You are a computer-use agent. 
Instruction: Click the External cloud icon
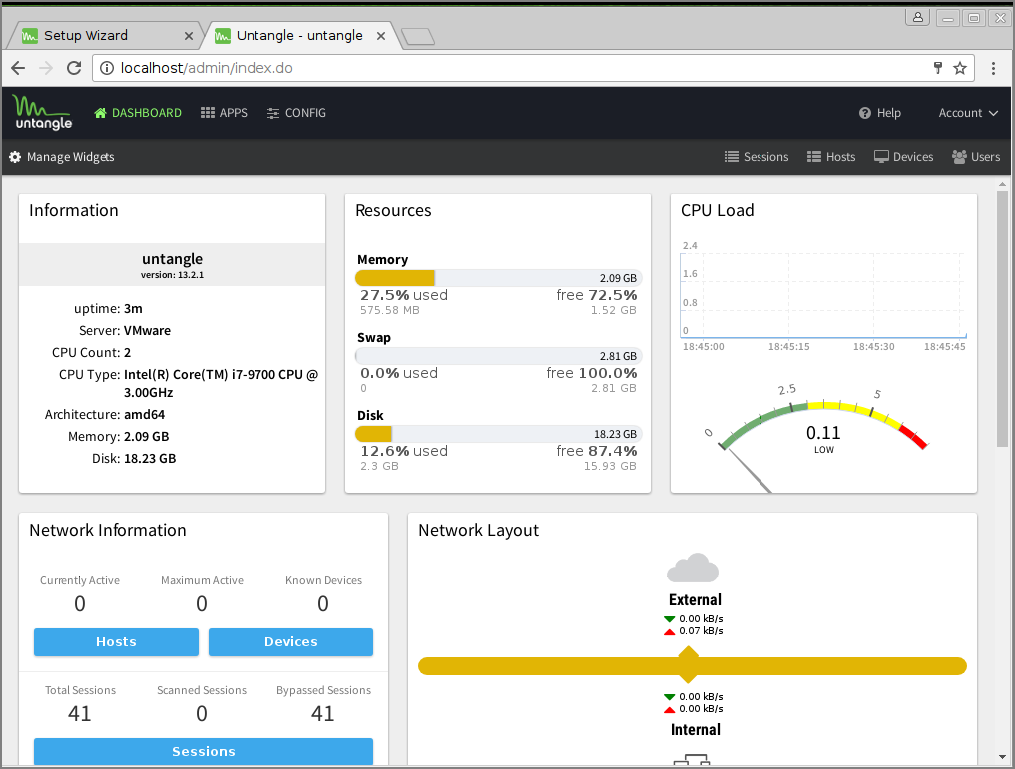coord(693,568)
